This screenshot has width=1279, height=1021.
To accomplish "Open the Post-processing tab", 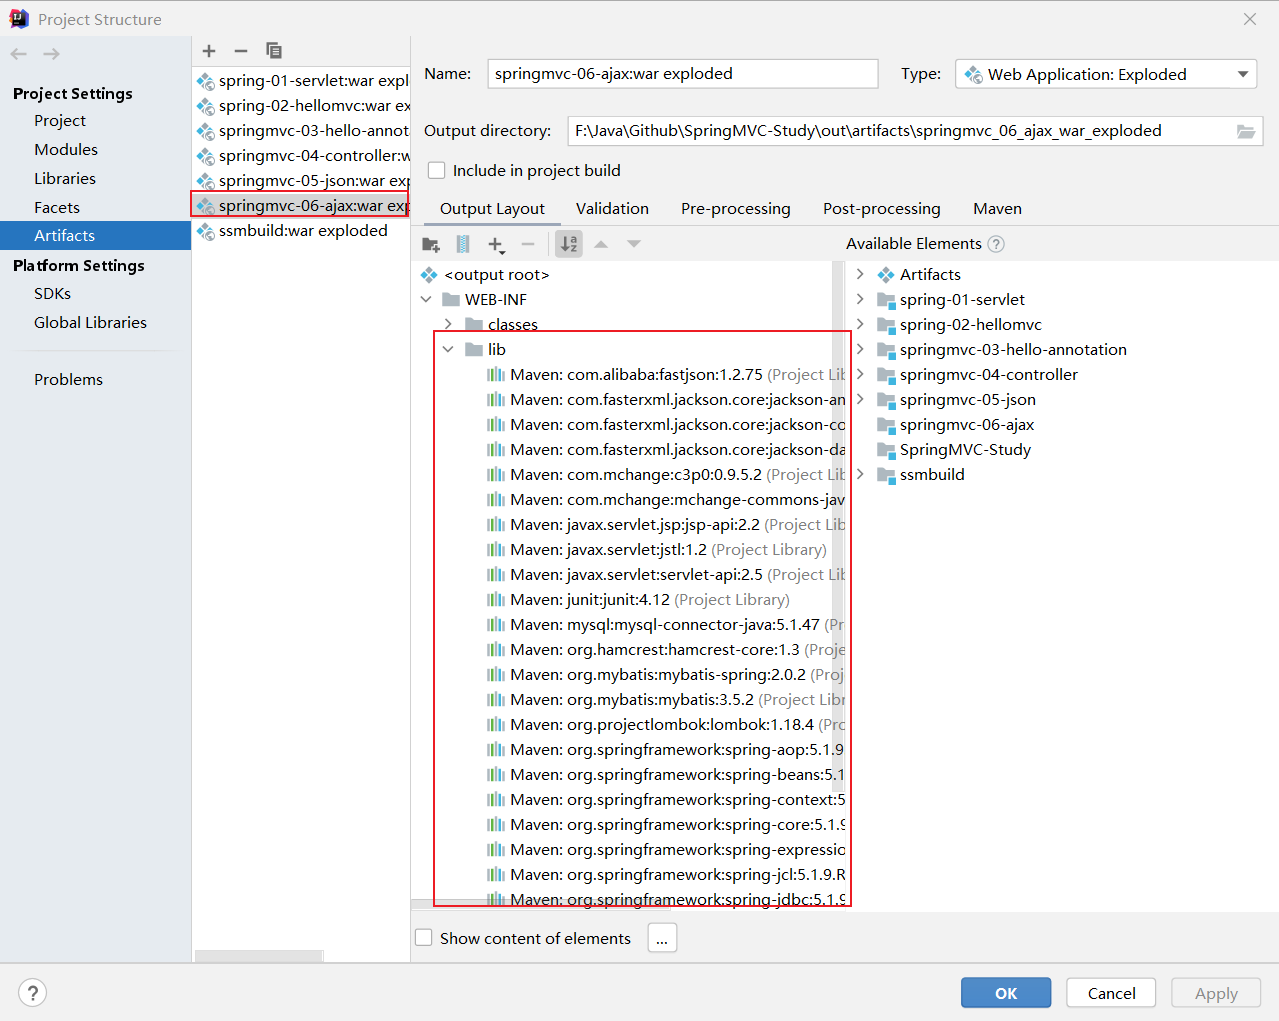I will (x=881, y=208).
